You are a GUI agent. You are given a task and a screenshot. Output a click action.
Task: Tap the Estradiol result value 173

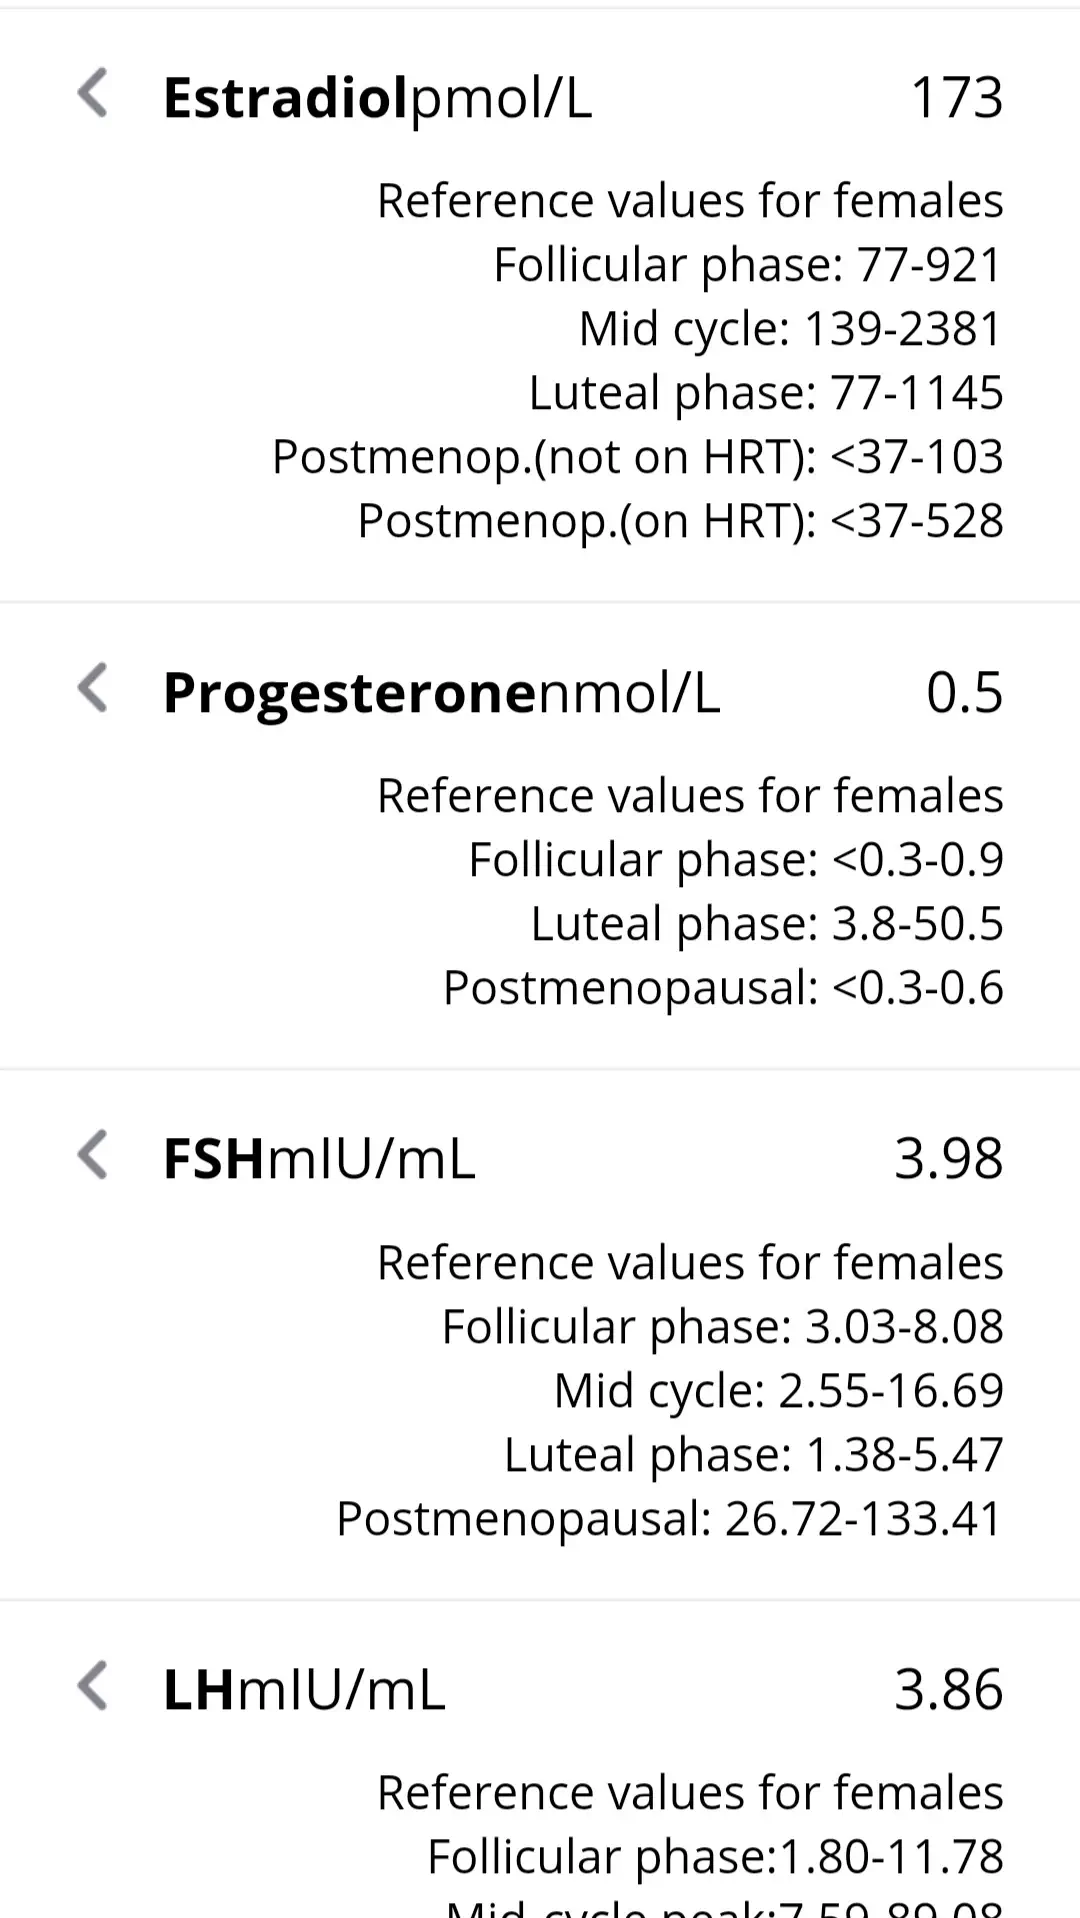956,98
